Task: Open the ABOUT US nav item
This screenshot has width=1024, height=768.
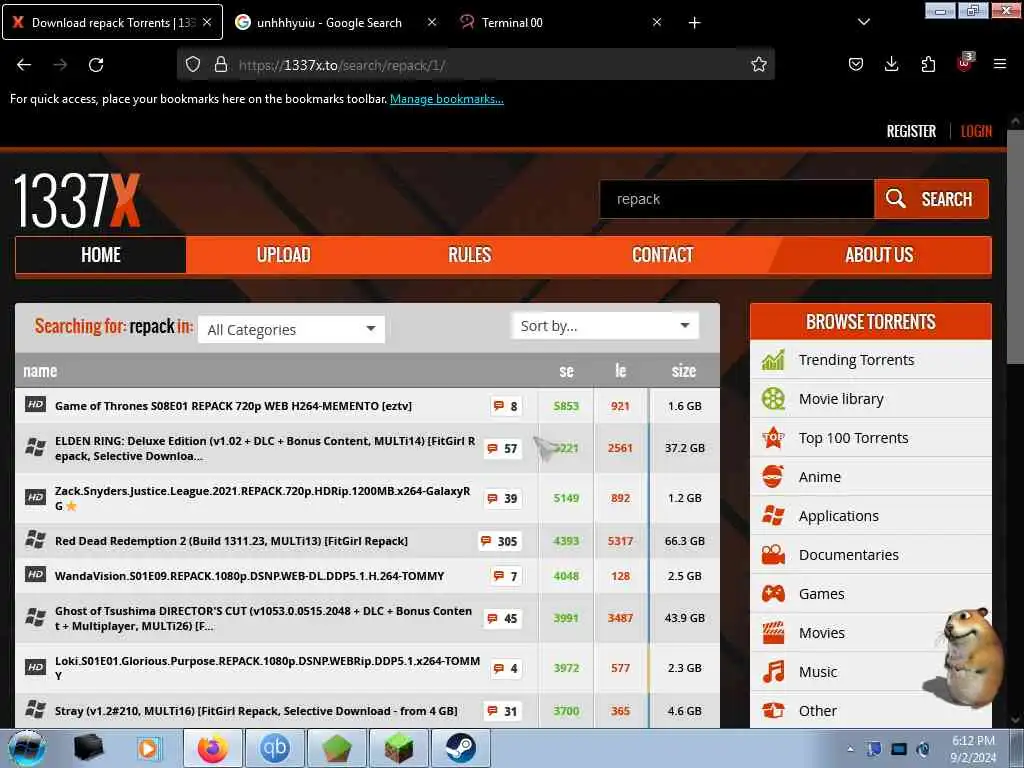Action: [879, 255]
